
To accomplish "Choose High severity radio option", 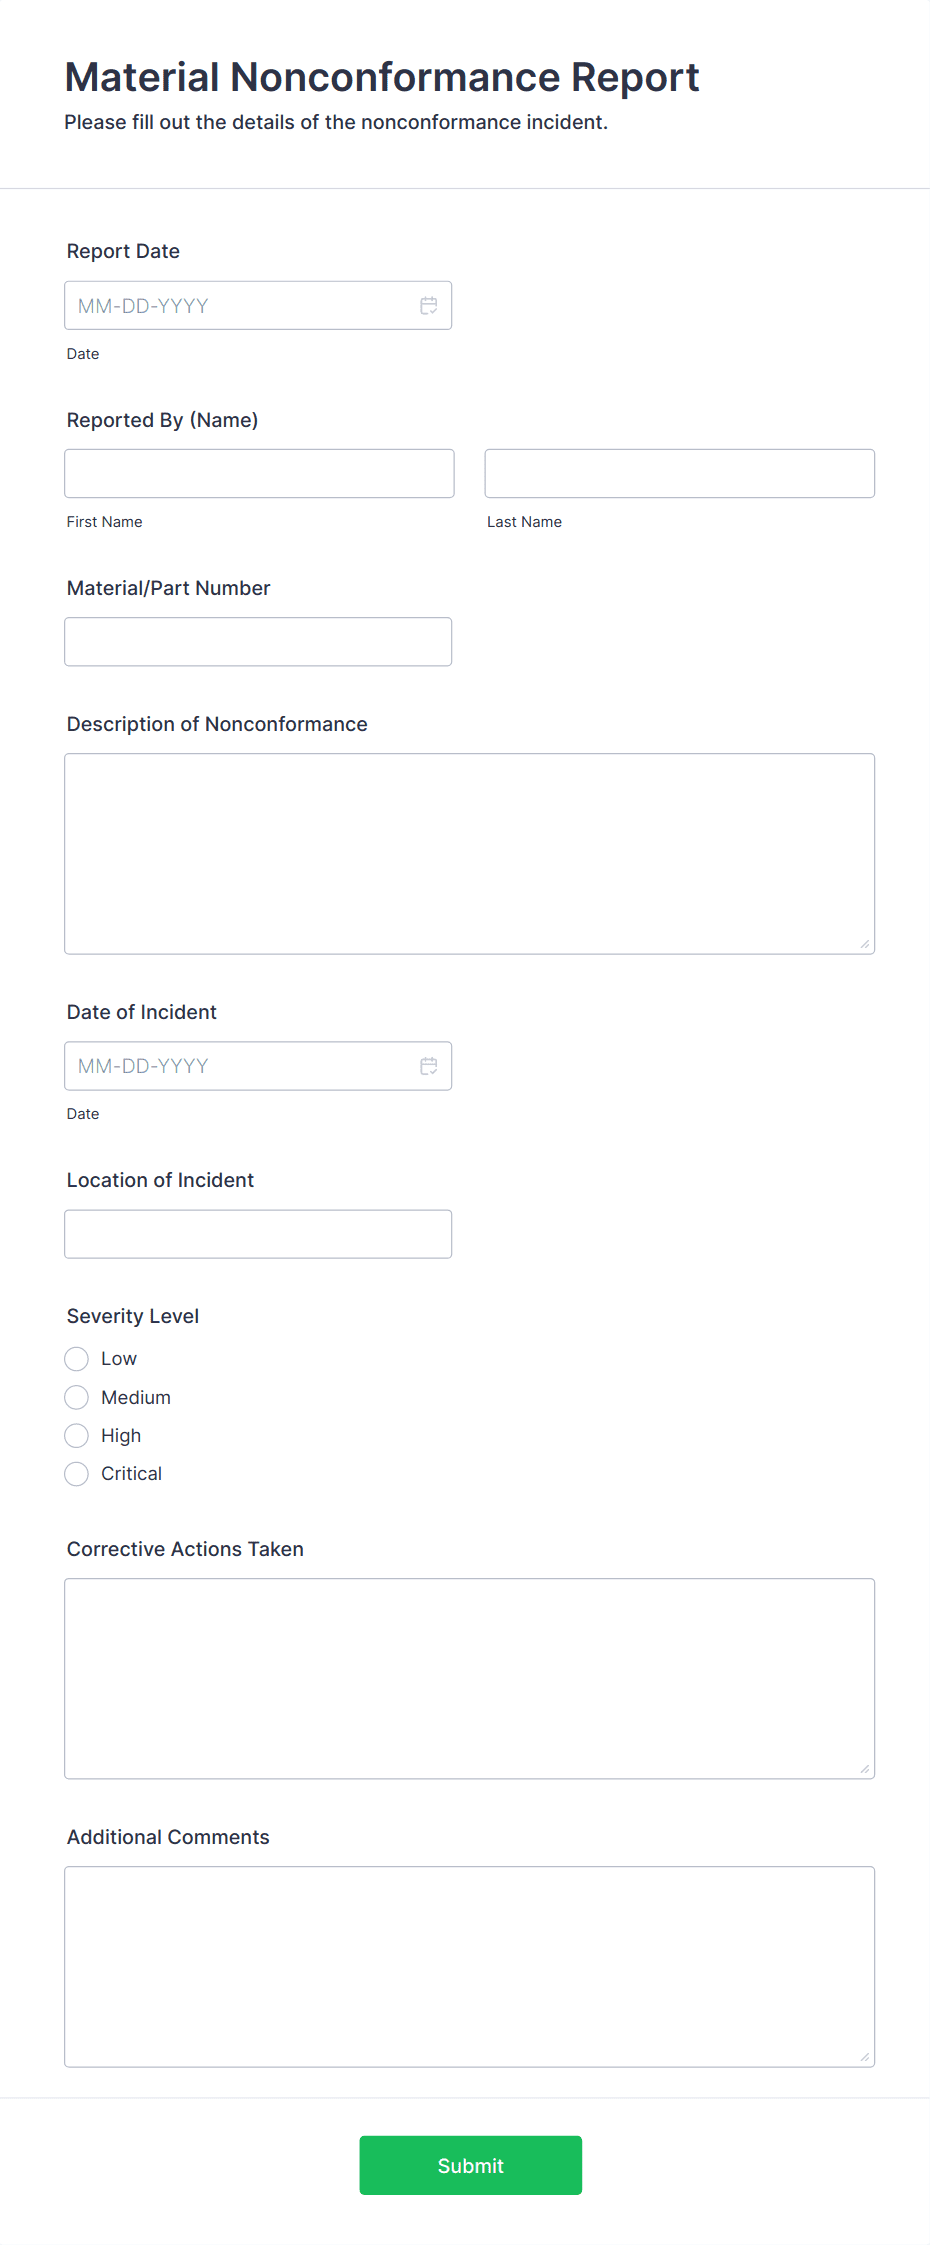I will tap(77, 1436).
